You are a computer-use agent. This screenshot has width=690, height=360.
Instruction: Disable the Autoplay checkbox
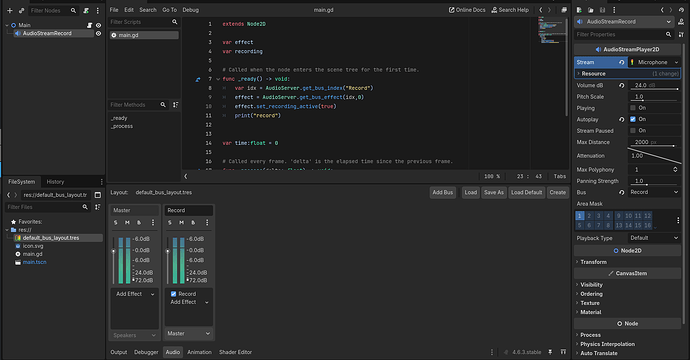pyautogui.click(x=633, y=119)
